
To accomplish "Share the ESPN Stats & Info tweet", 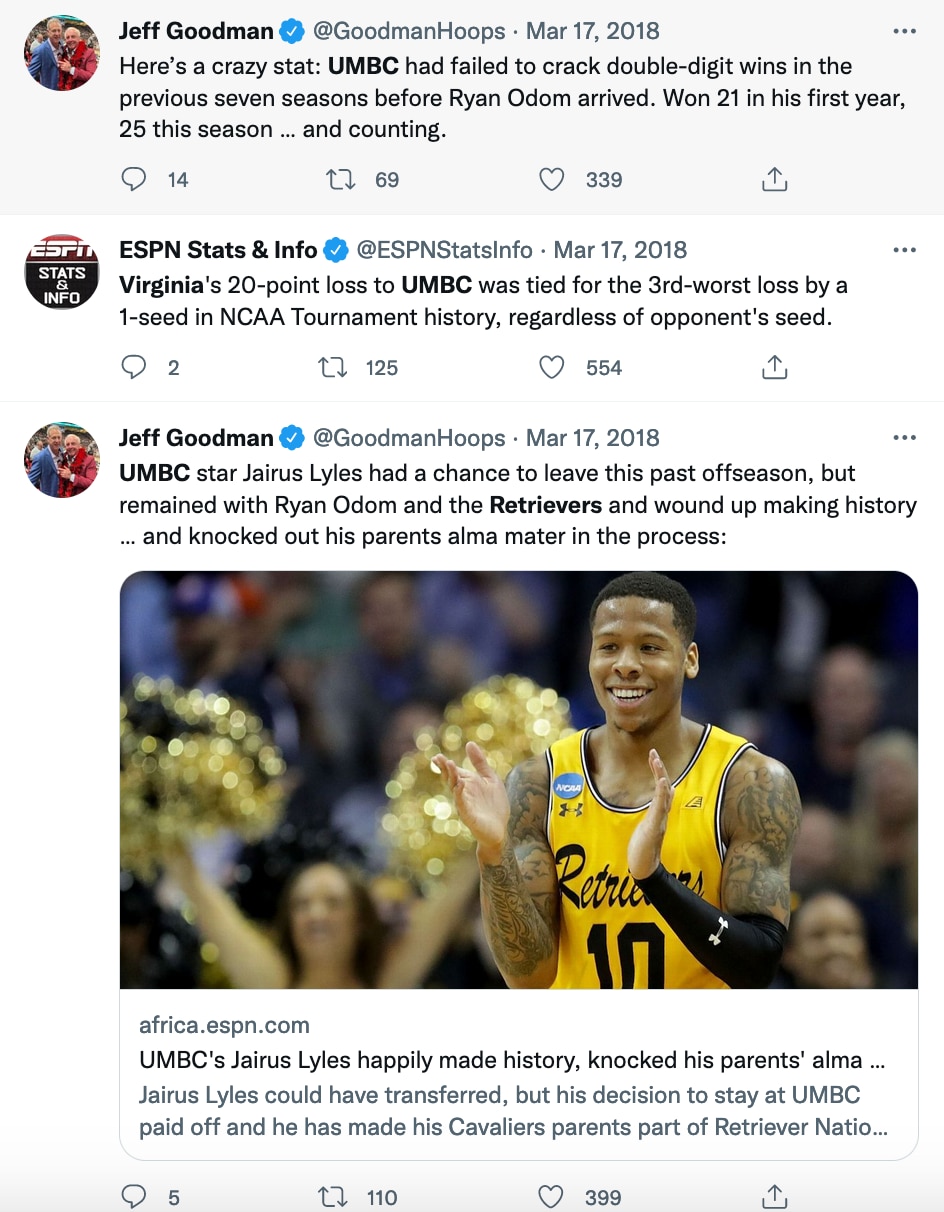I will pyautogui.click(x=775, y=368).
